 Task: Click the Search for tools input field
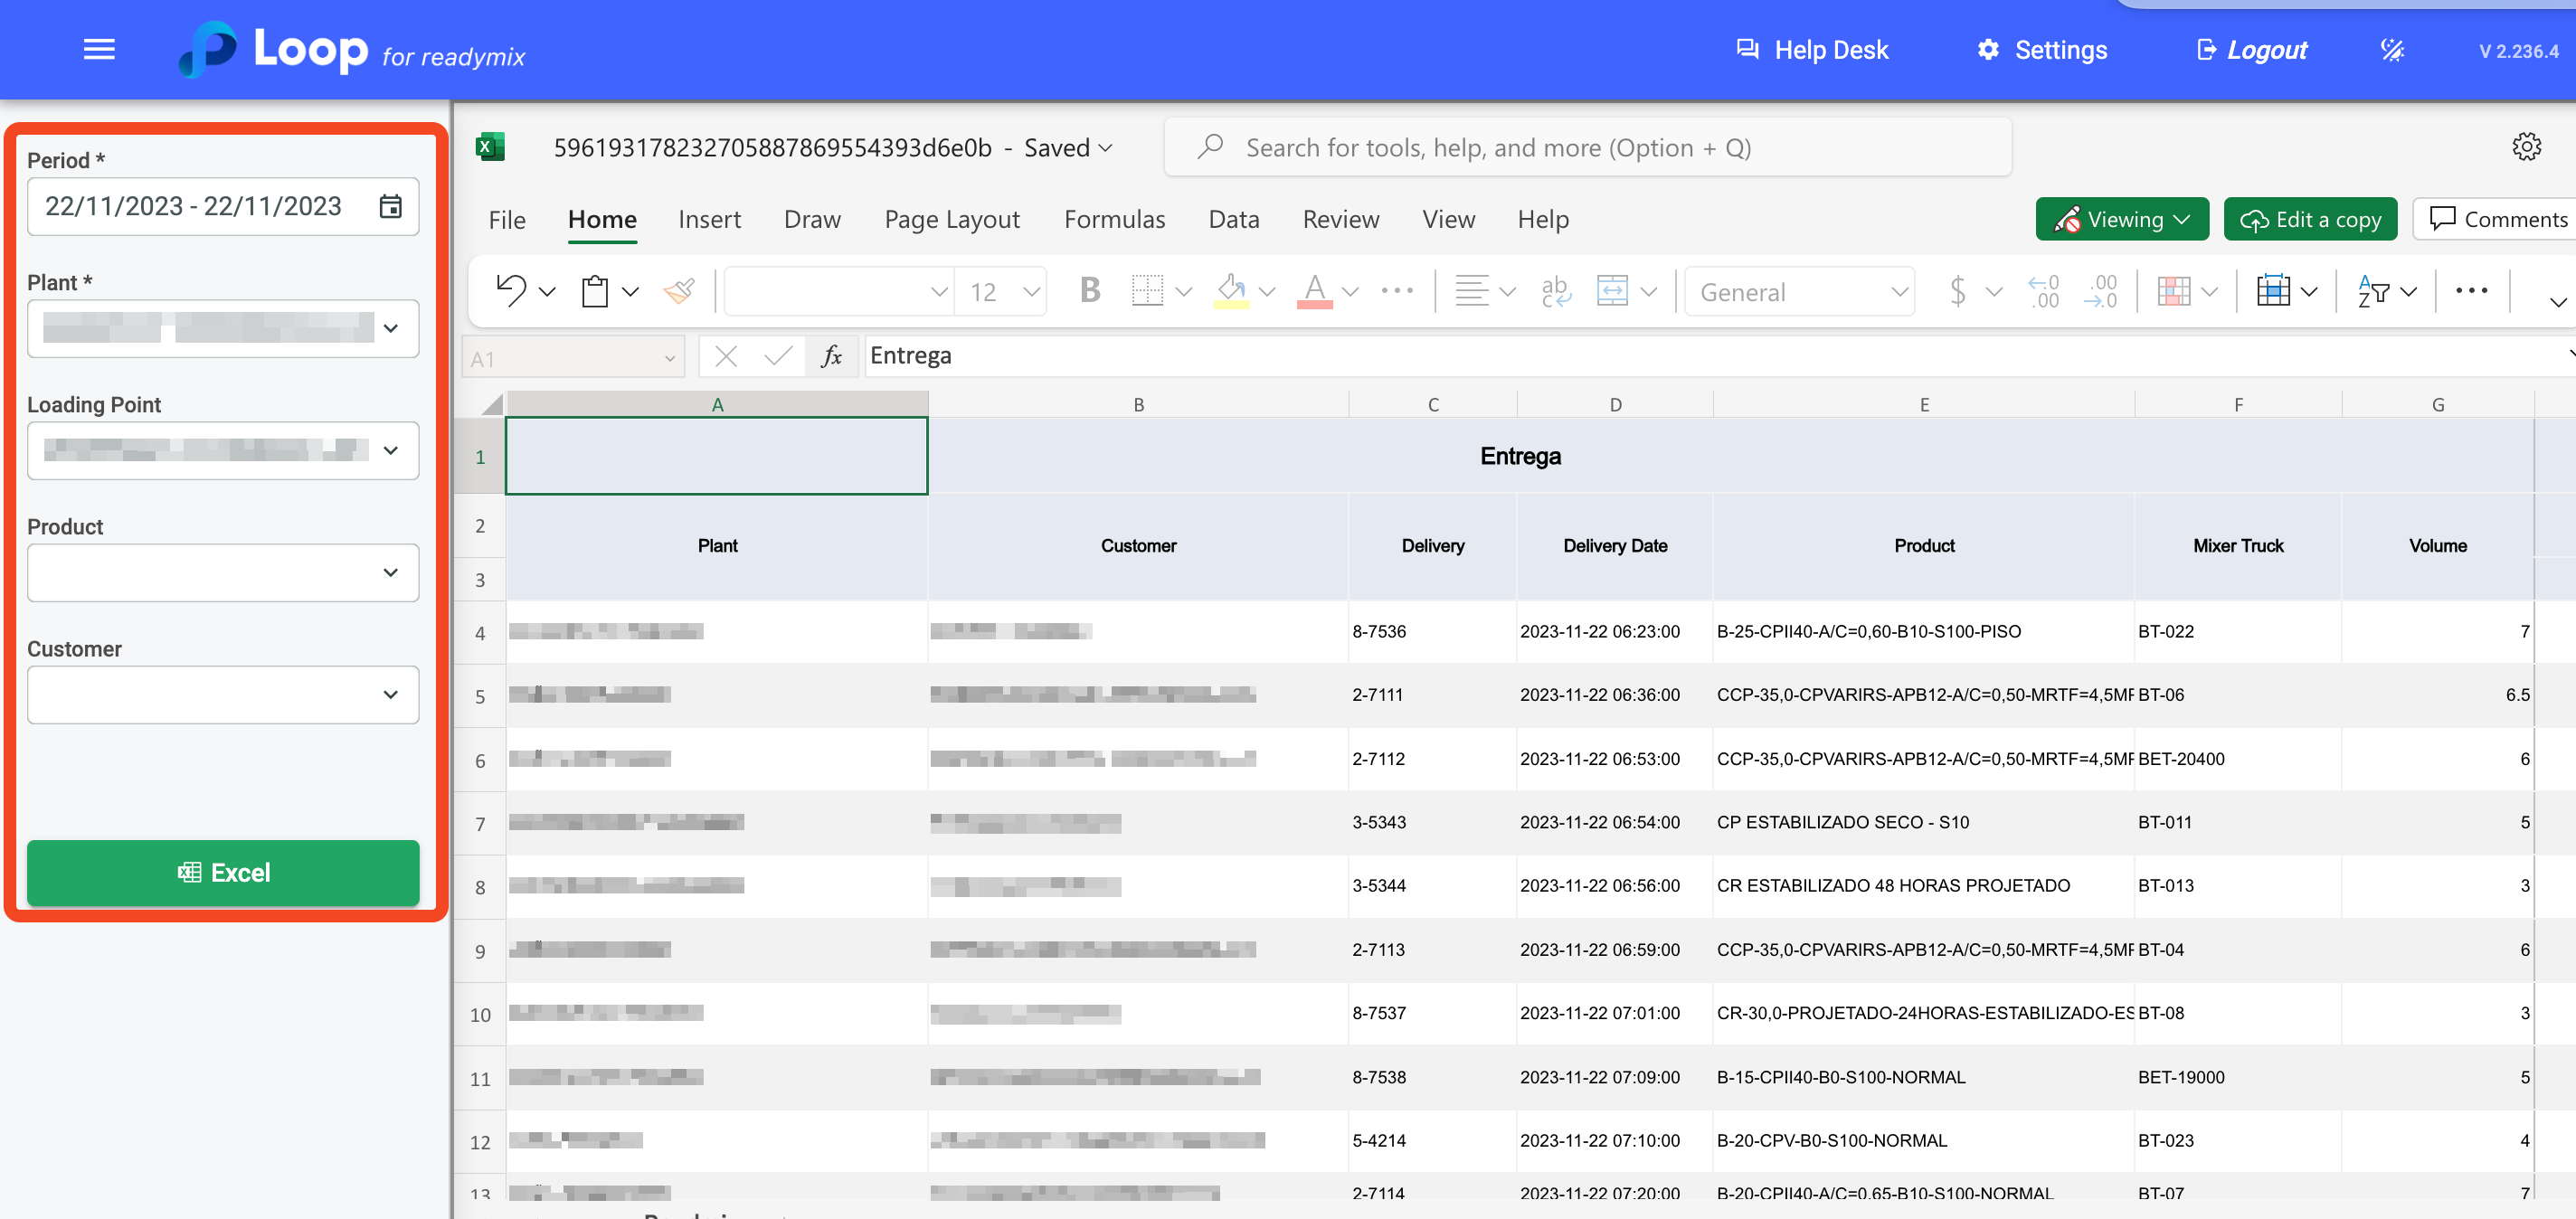coord(1587,147)
